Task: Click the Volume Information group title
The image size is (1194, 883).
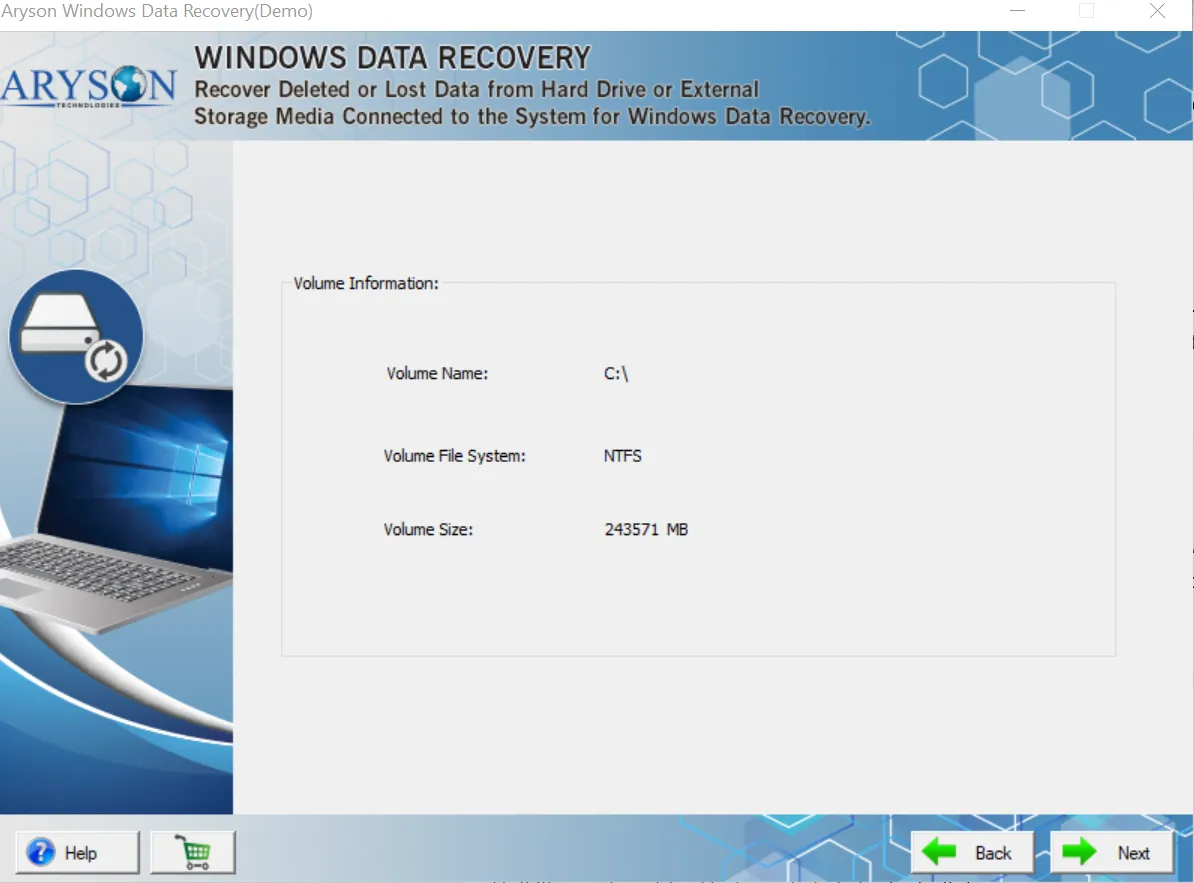Action: [366, 284]
